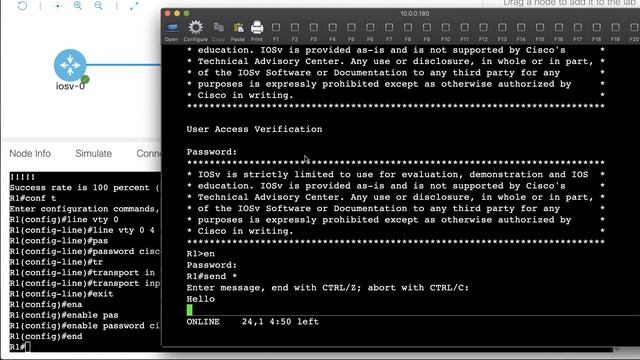
Task: Click 'R1(config-line)#exit' console line
Action: pos(61,294)
